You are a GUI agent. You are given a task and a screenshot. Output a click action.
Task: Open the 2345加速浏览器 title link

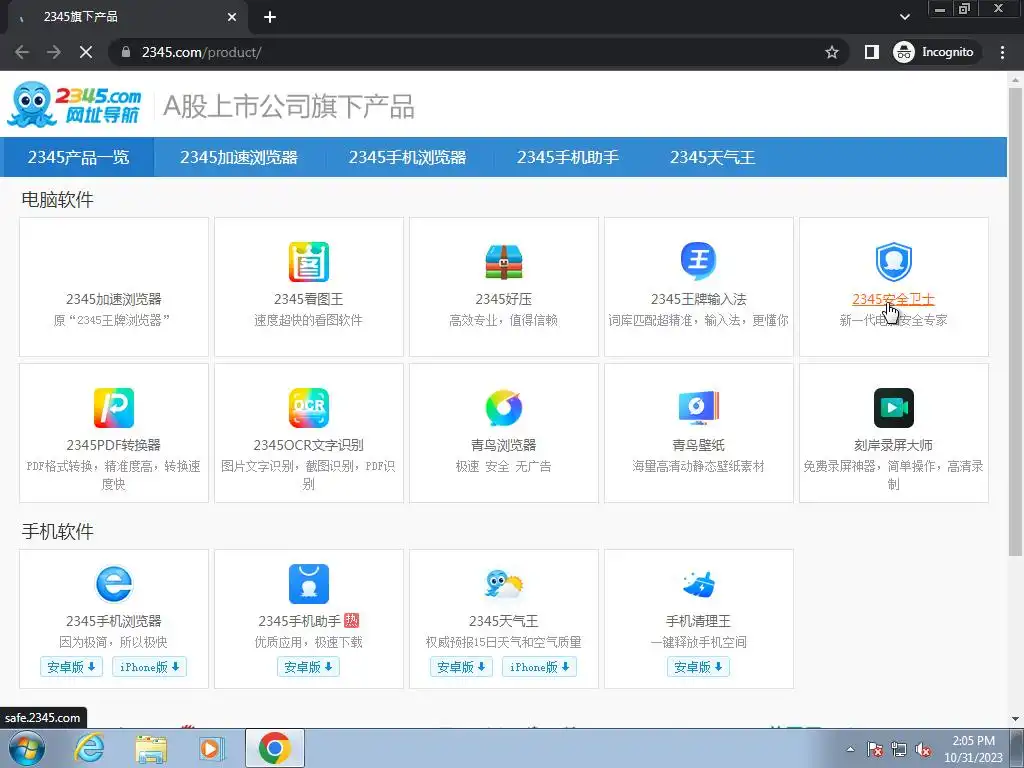[114, 299]
